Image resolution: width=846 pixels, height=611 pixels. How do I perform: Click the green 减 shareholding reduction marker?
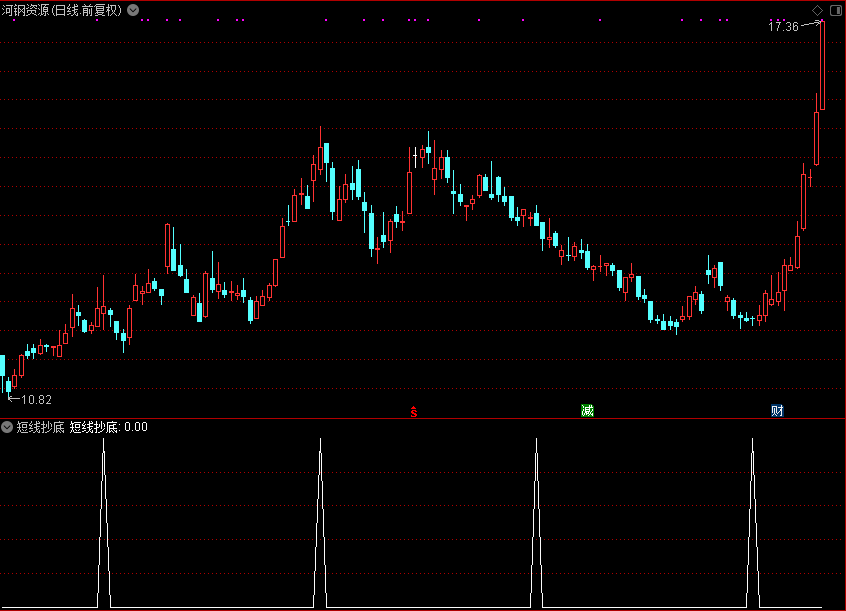(587, 411)
